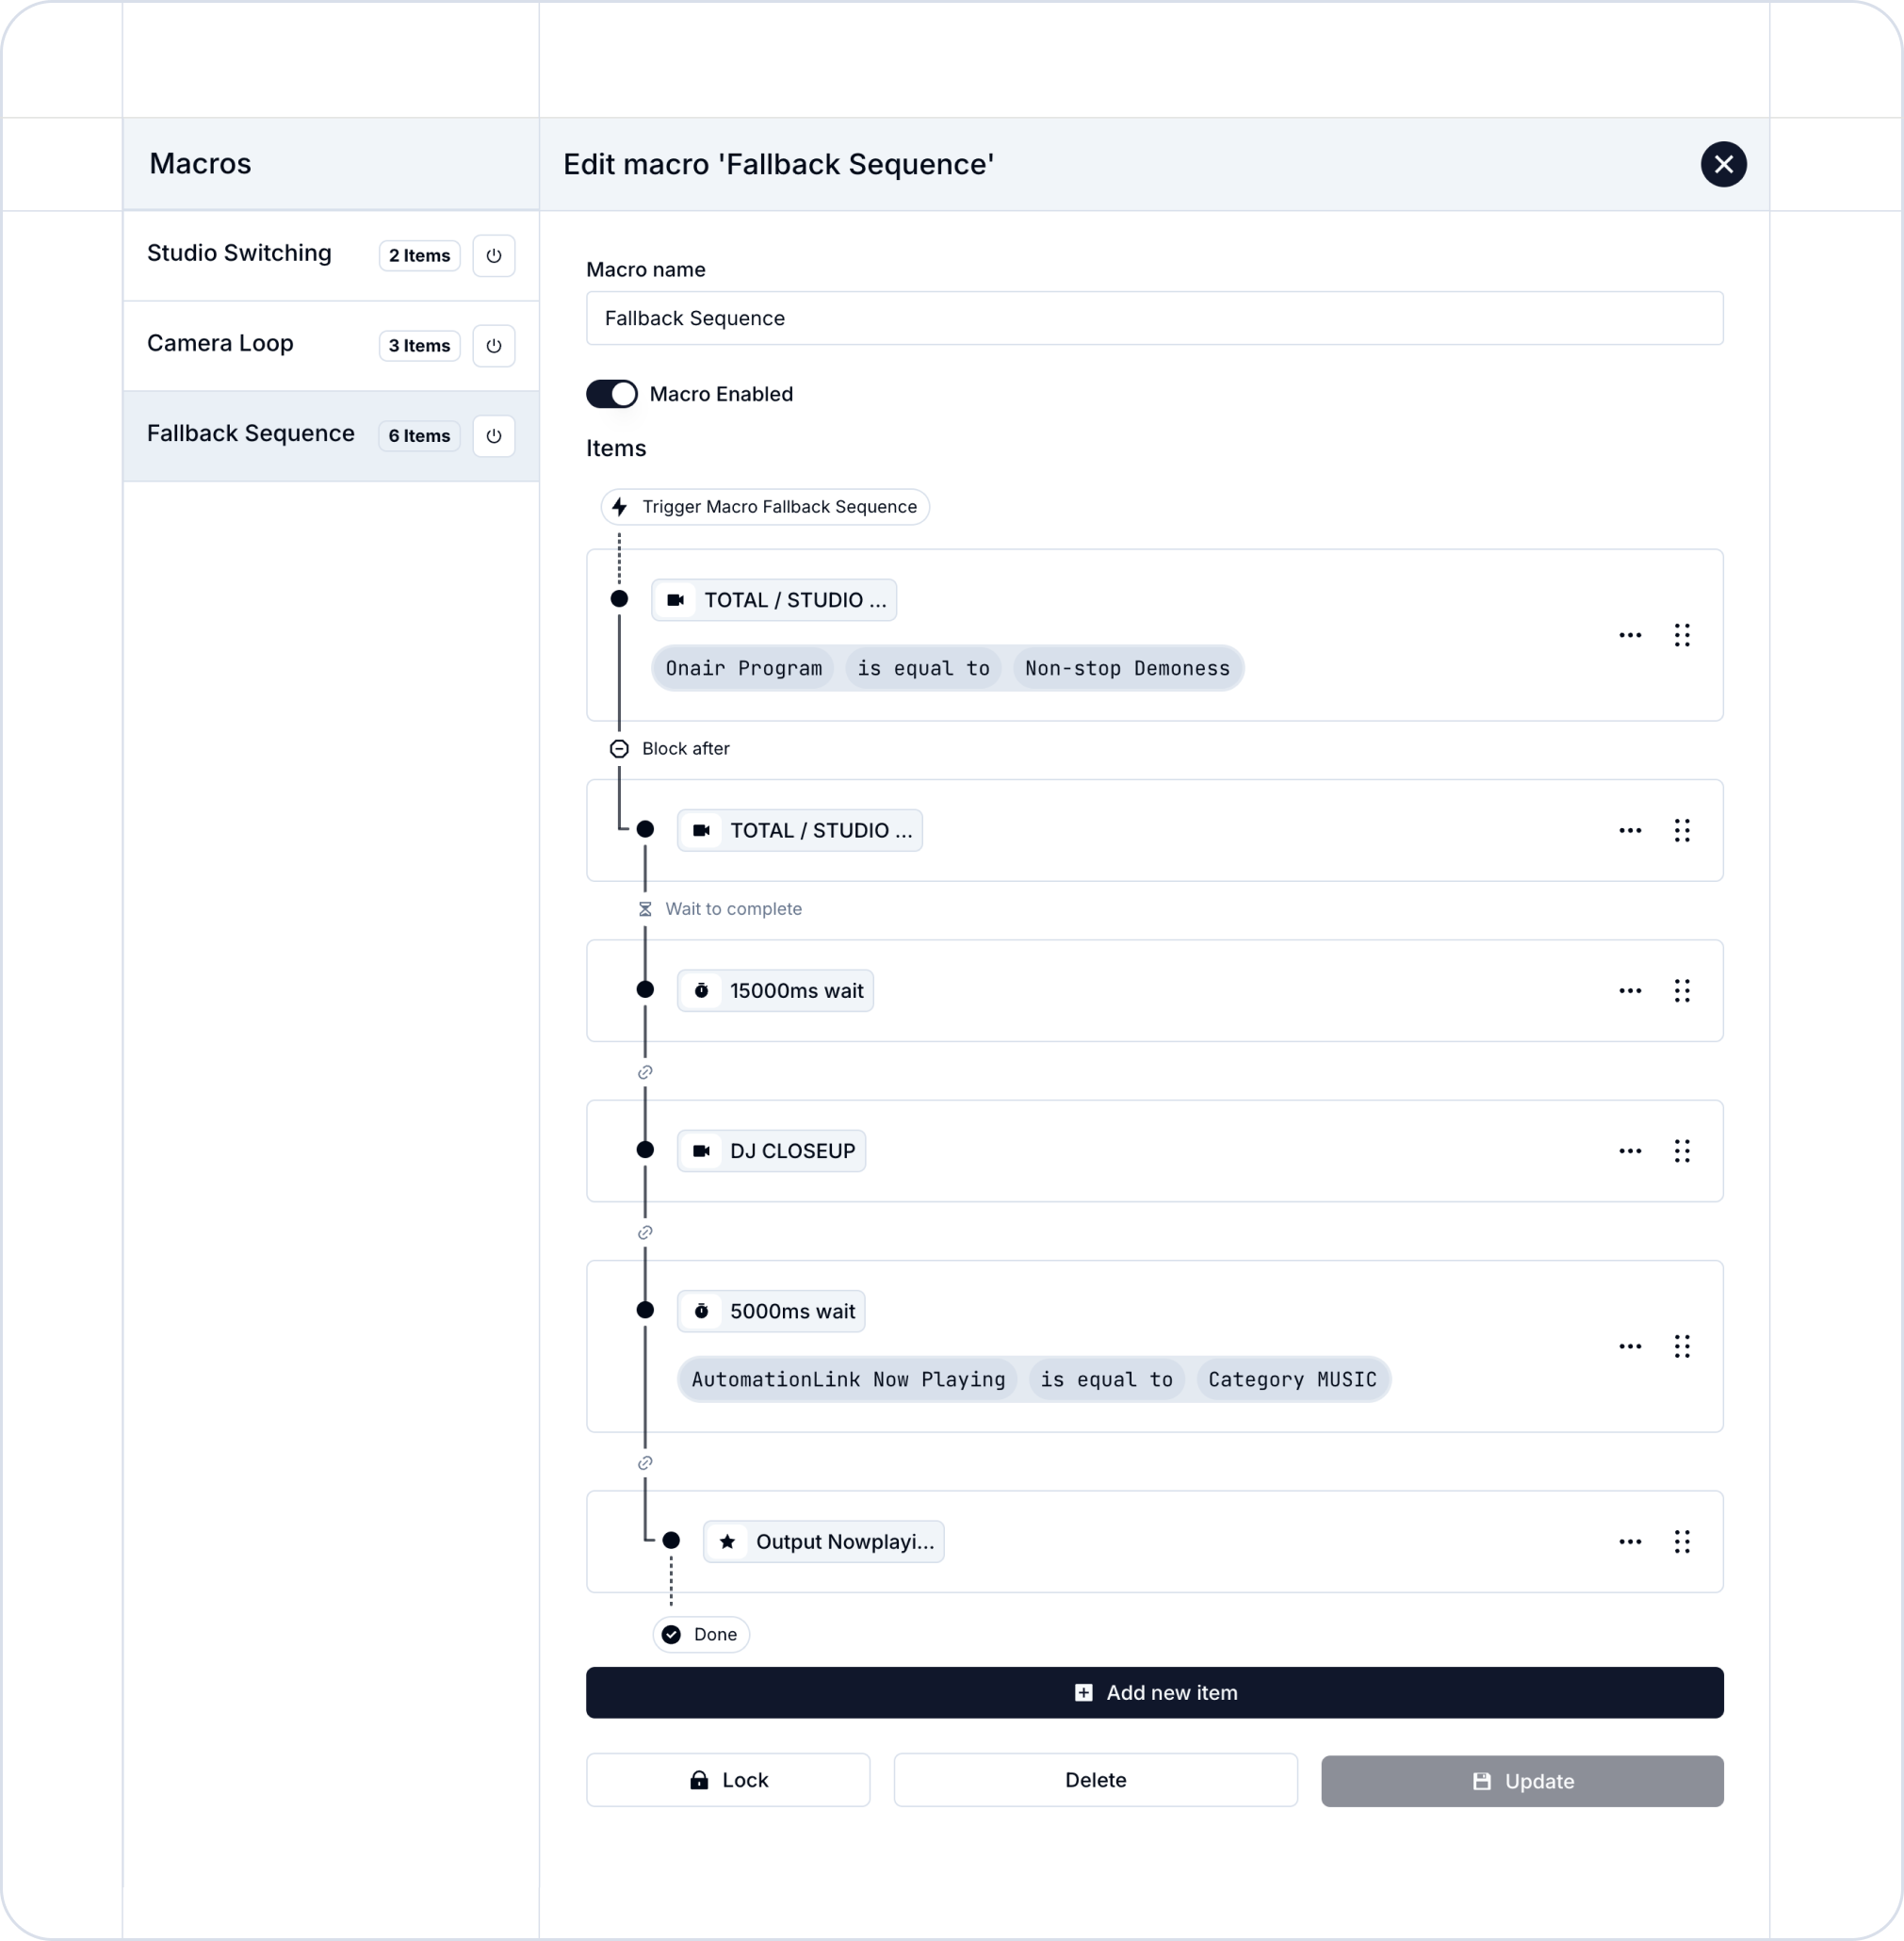Click the Block after minus circle icon
The width and height of the screenshot is (1904, 1941).
point(619,749)
